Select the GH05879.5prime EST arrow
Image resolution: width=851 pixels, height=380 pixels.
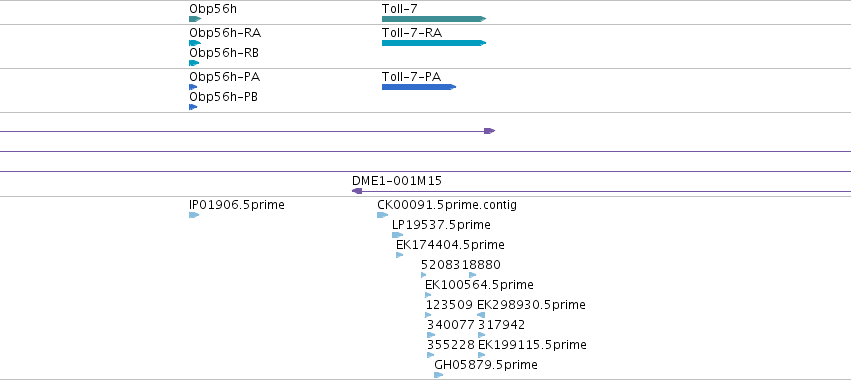tap(439, 375)
